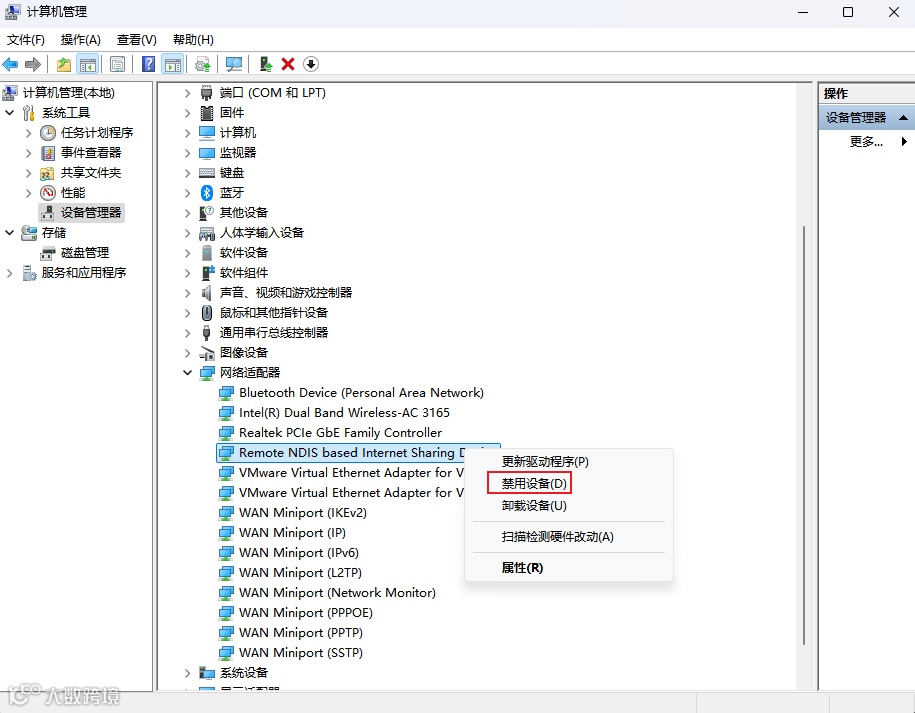Click the Back arrow toolbar icon
The height and width of the screenshot is (713, 915).
coord(11,64)
